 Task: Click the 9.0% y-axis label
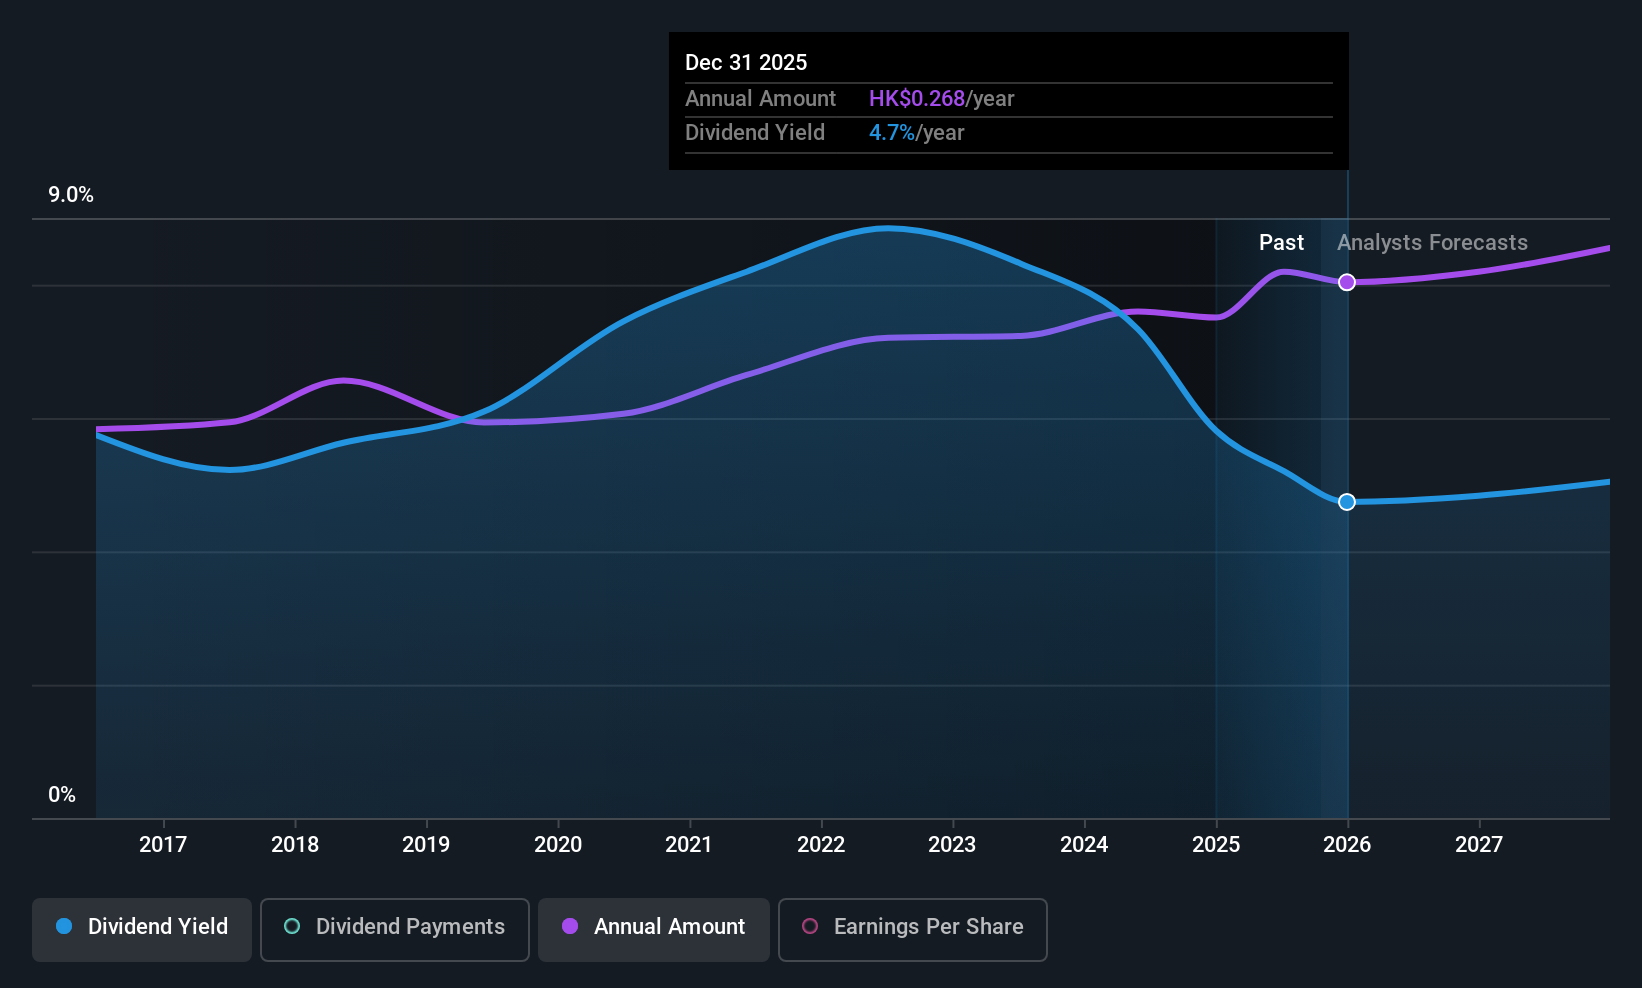point(71,195)
